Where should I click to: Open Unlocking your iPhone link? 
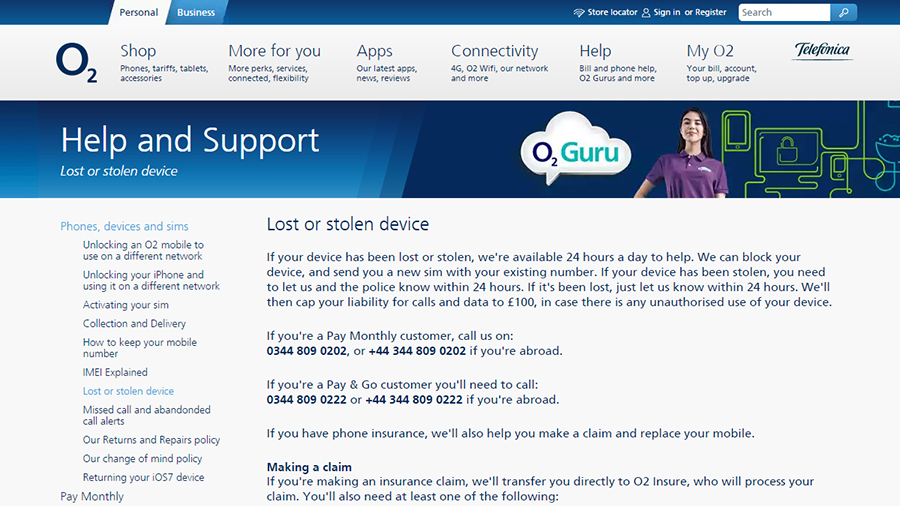point(151,280)
